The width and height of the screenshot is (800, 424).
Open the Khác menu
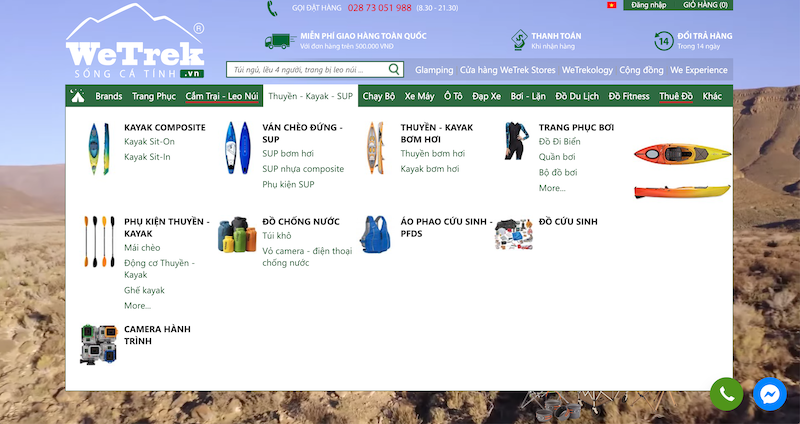point(712,96)
